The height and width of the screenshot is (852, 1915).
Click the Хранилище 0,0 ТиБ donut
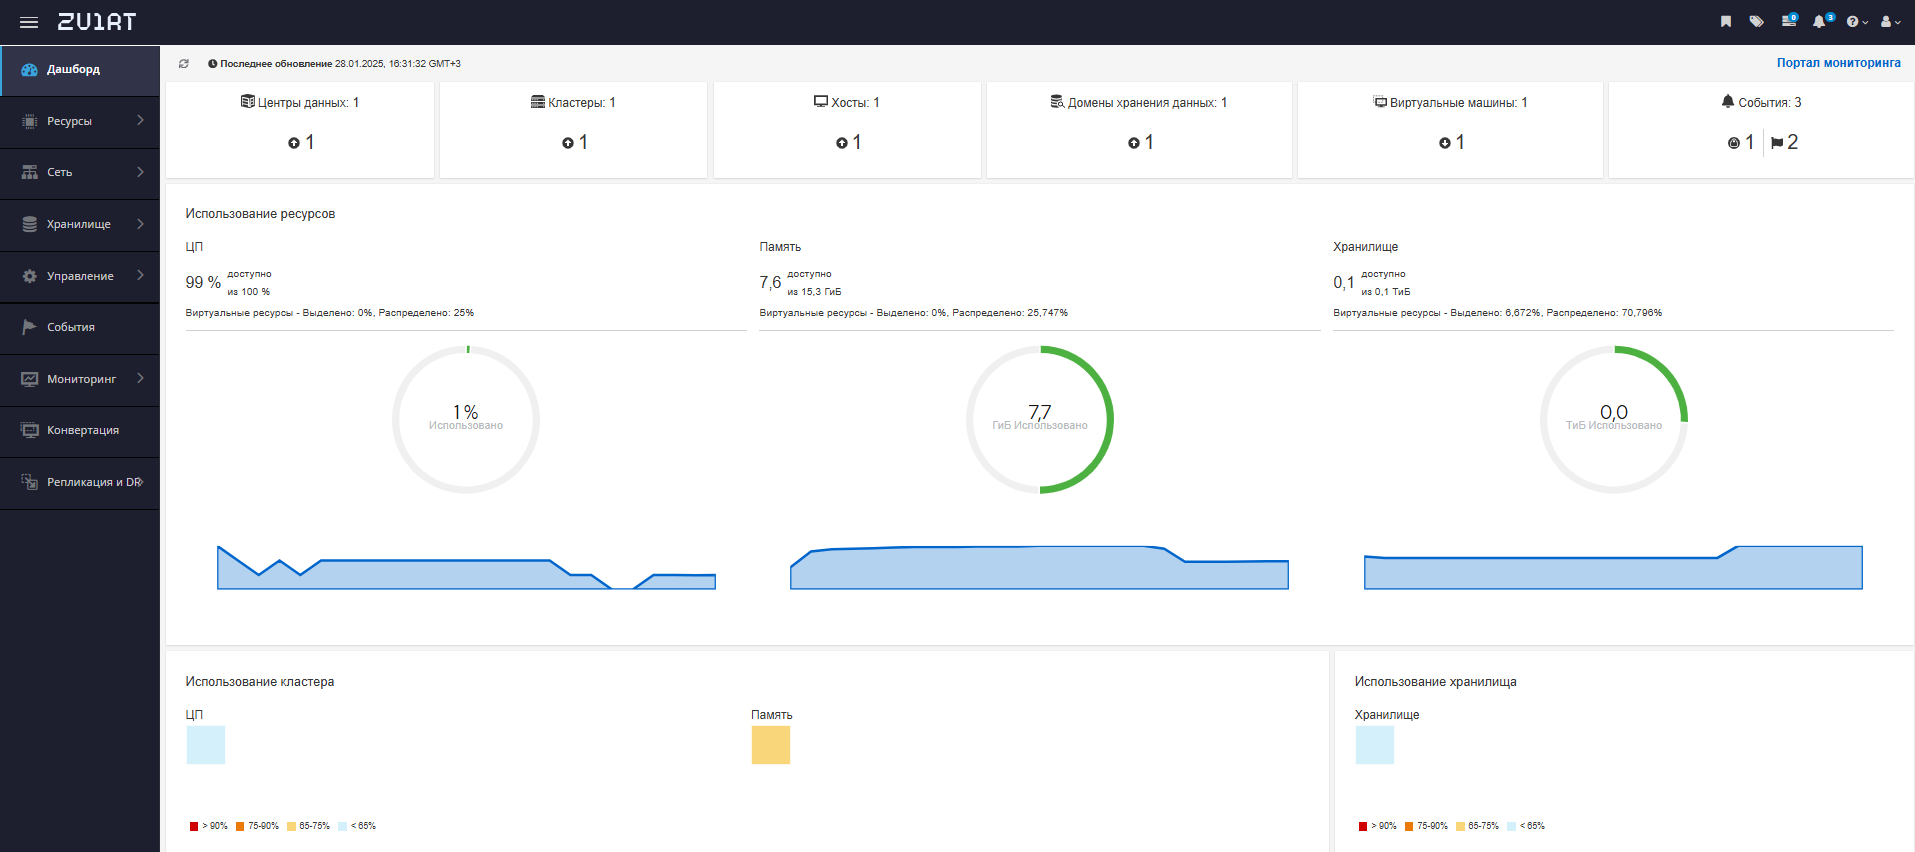(1614, 420)
